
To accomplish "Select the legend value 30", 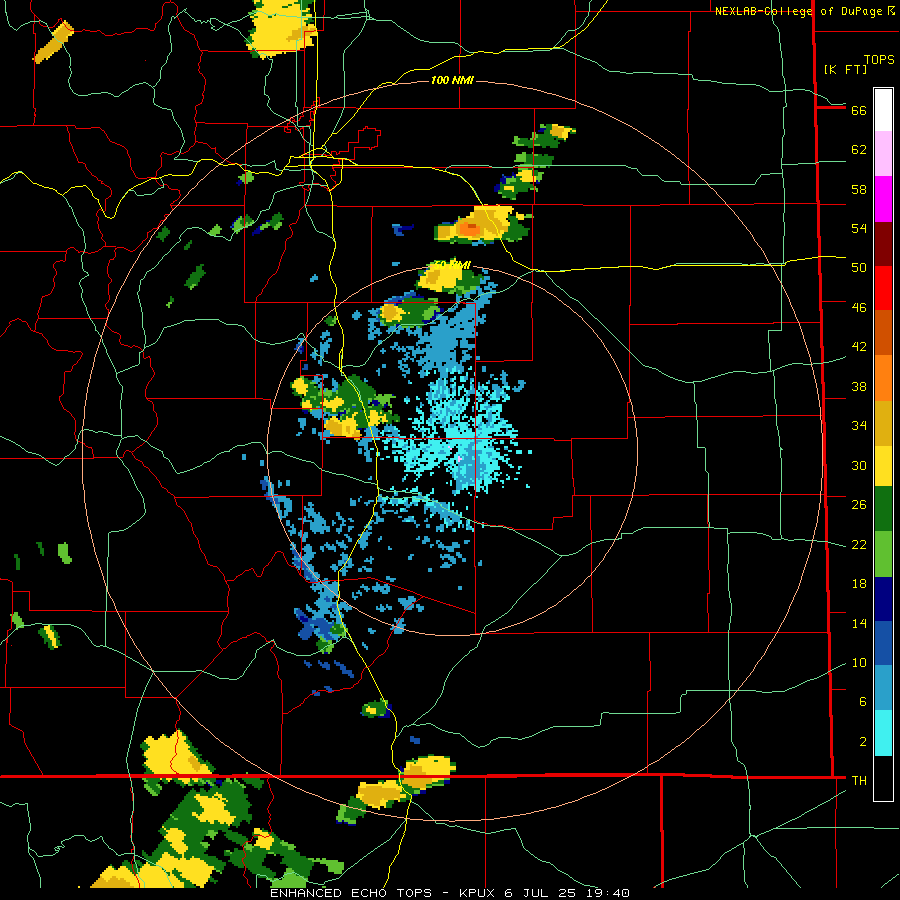I will (859, 465).
